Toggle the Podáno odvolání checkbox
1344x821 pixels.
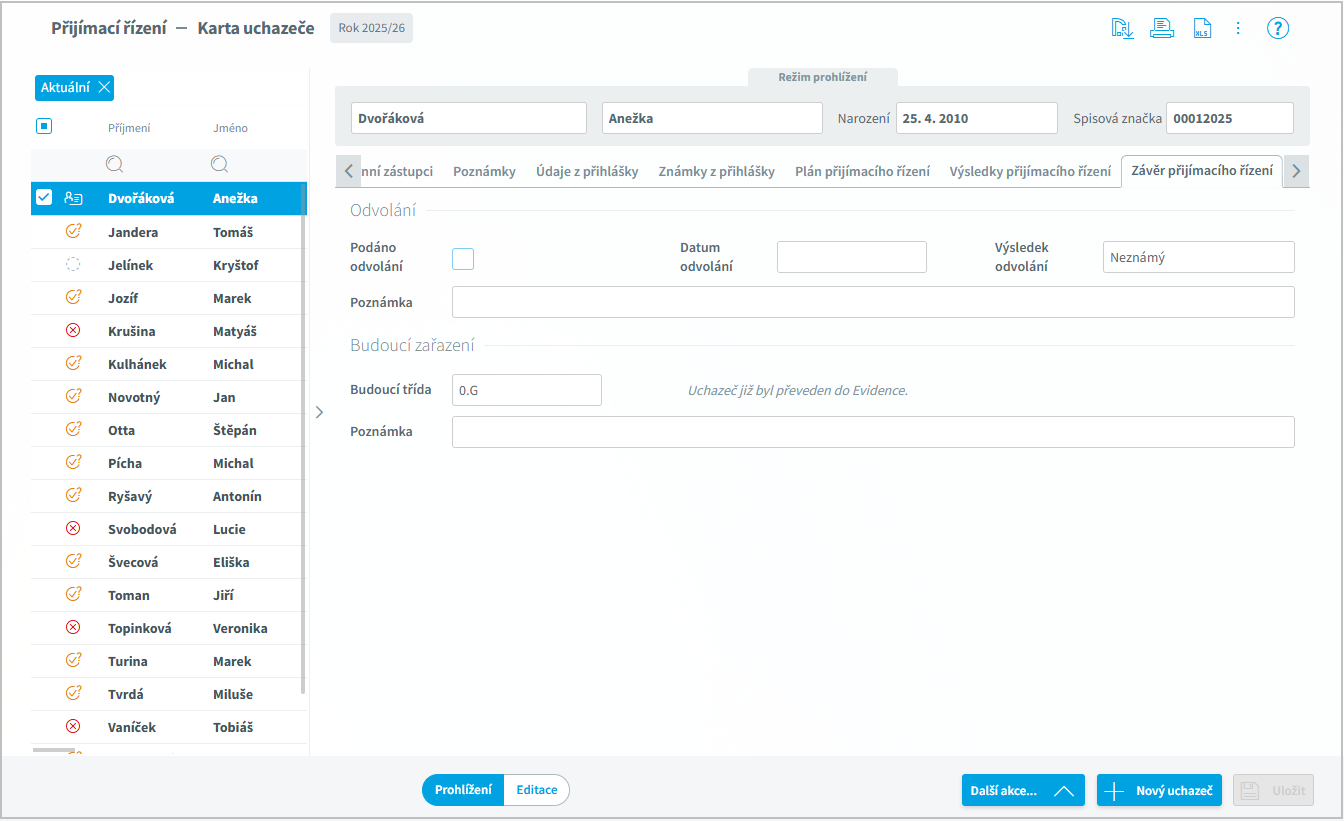pos(463,259)
